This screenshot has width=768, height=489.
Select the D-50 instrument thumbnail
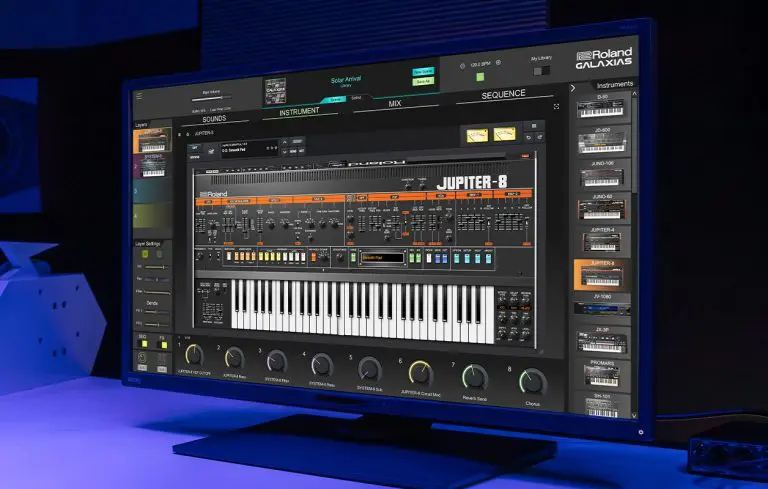tap(604, 111)
